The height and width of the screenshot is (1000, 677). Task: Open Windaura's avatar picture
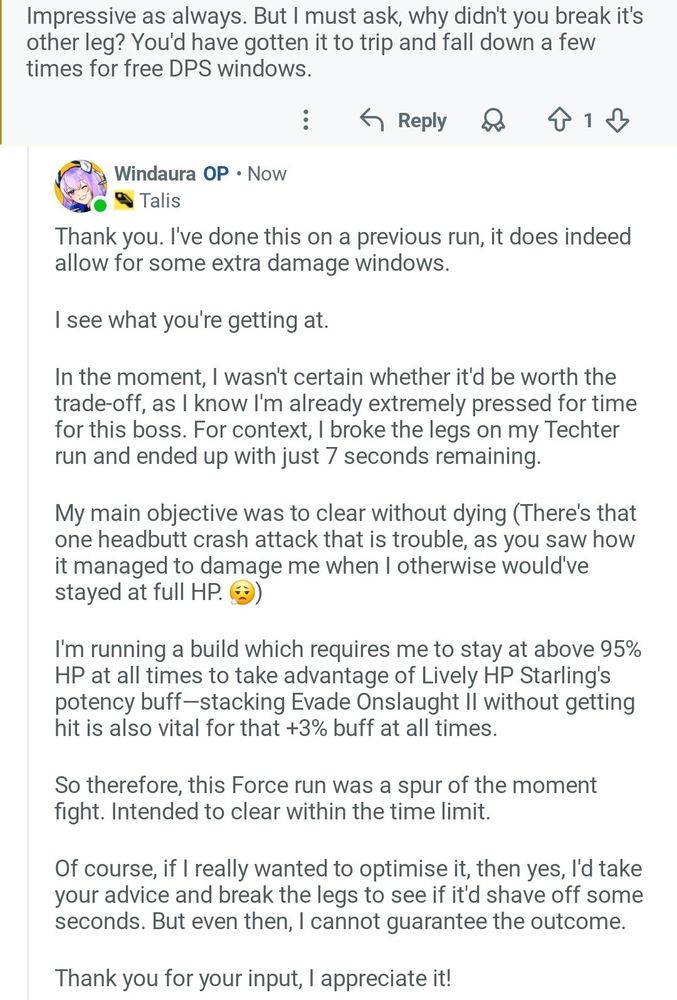(80, 186)
